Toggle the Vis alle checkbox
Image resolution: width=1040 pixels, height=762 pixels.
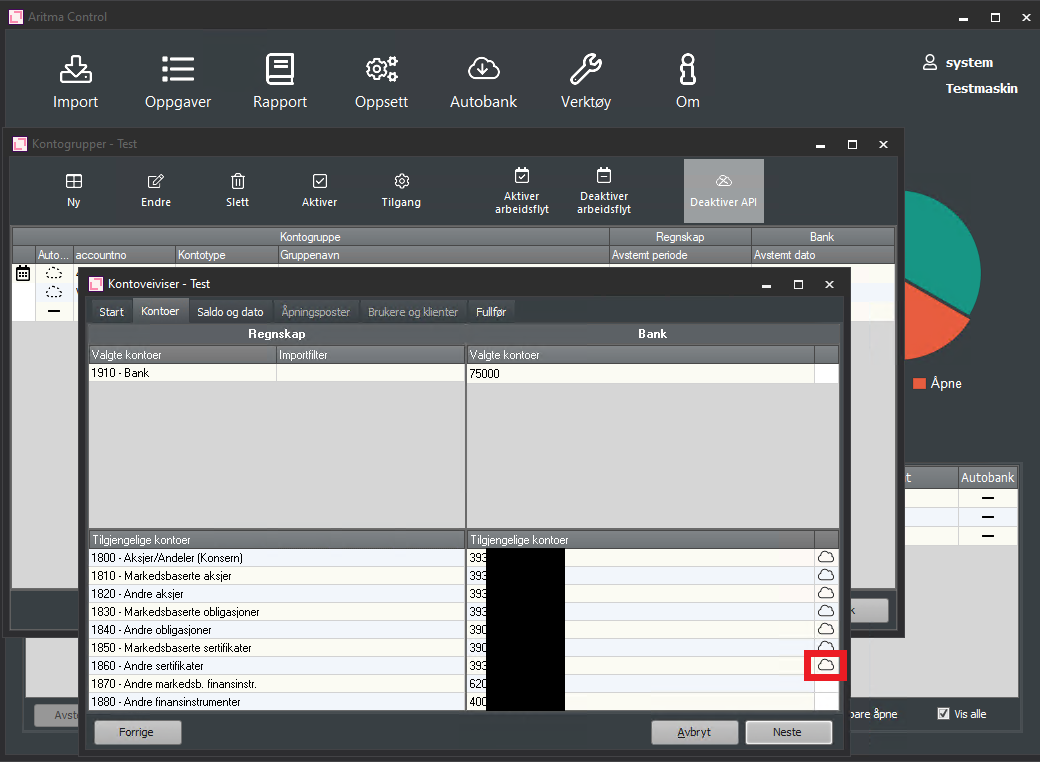(943, 714)
